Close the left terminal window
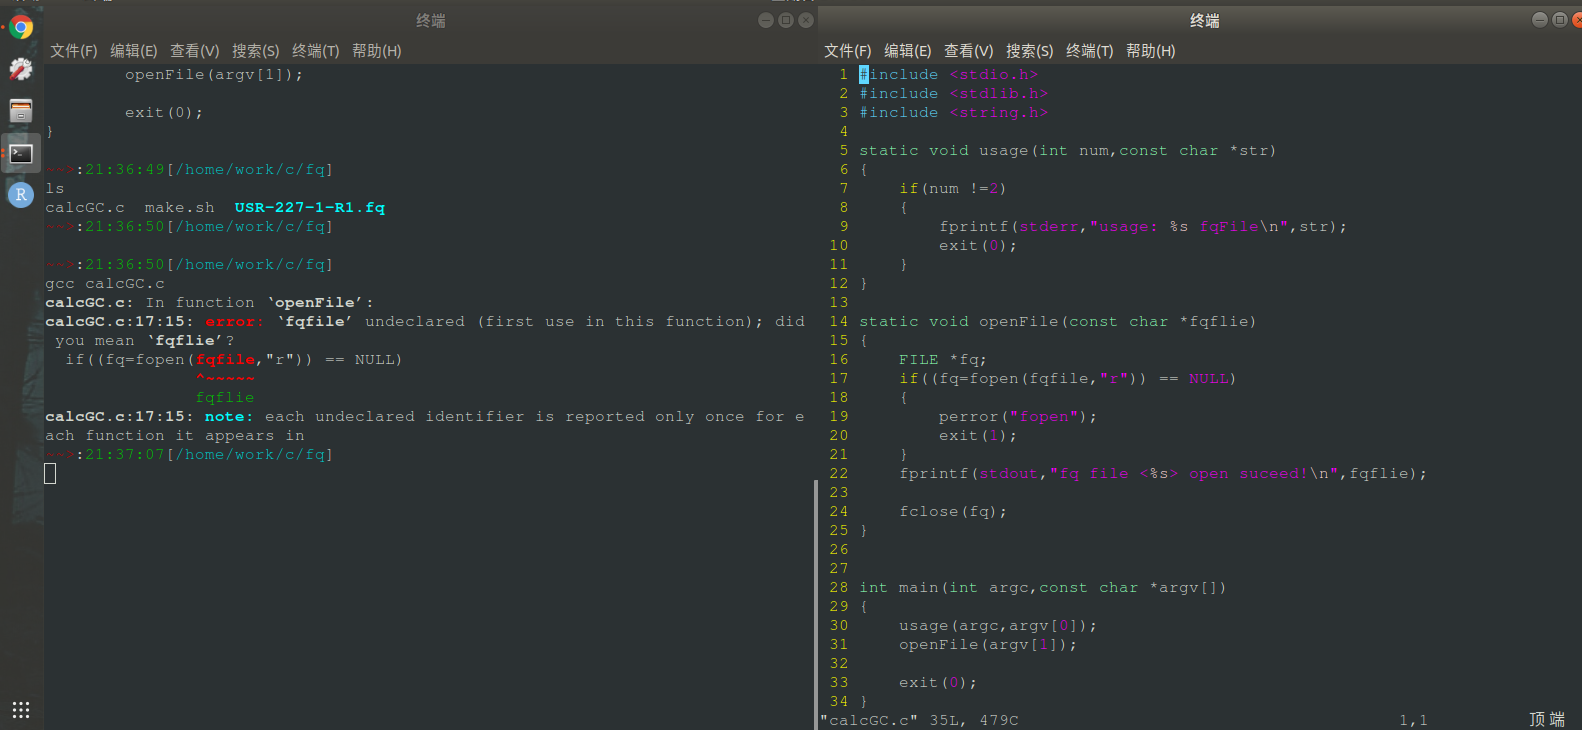This screenshot has width=1582, height=730. [x=806, y=20]
